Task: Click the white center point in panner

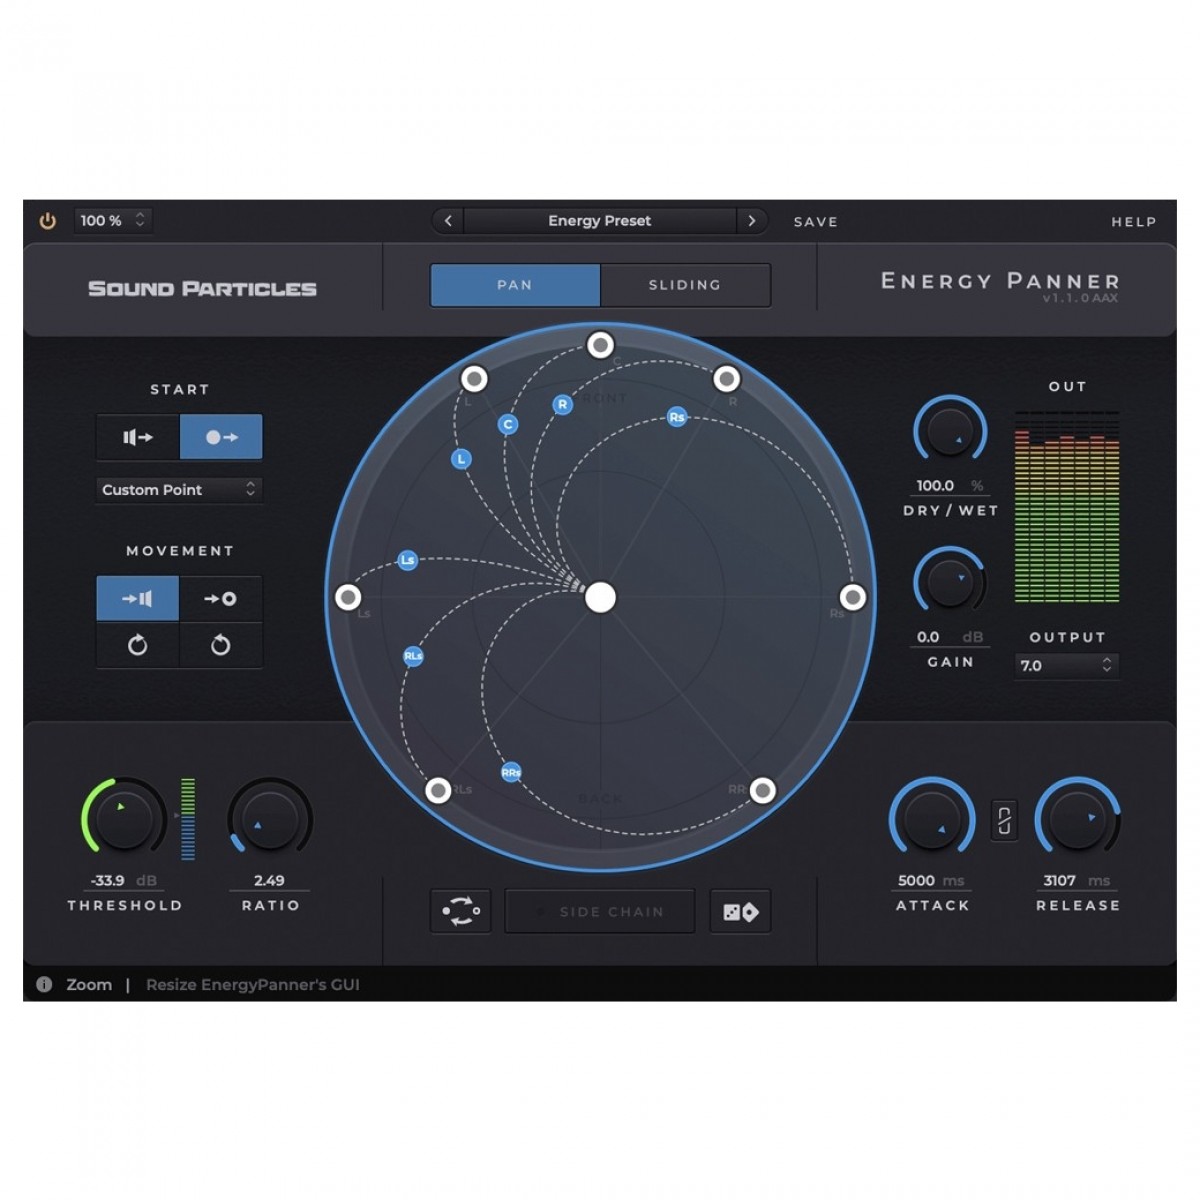Action: (x=600, y=597)
